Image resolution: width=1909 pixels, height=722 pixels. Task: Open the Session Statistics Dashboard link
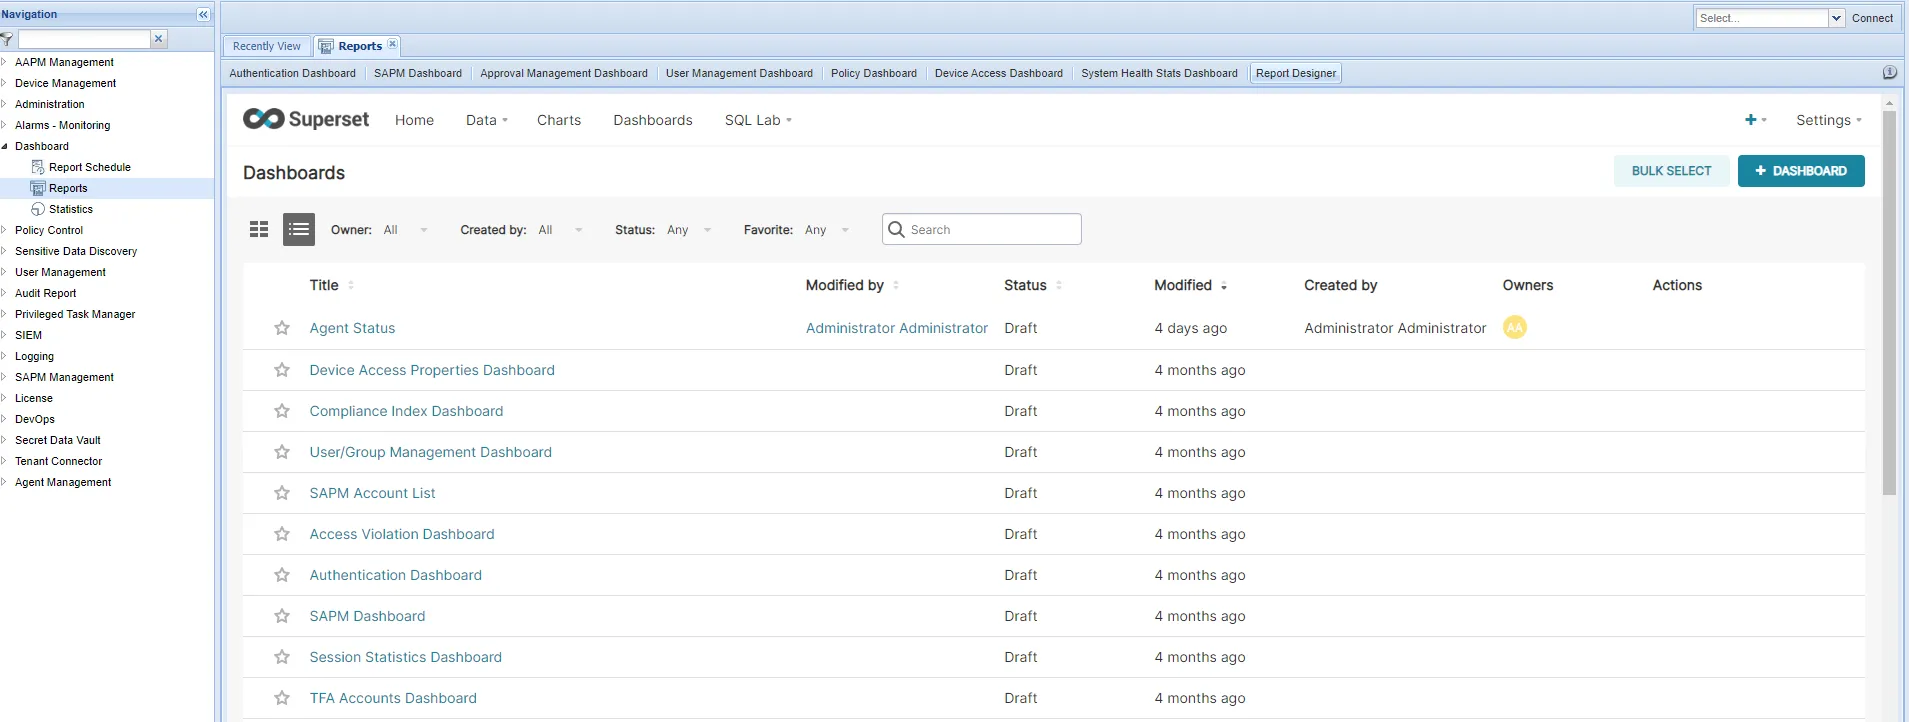click(x=405, y=657)
